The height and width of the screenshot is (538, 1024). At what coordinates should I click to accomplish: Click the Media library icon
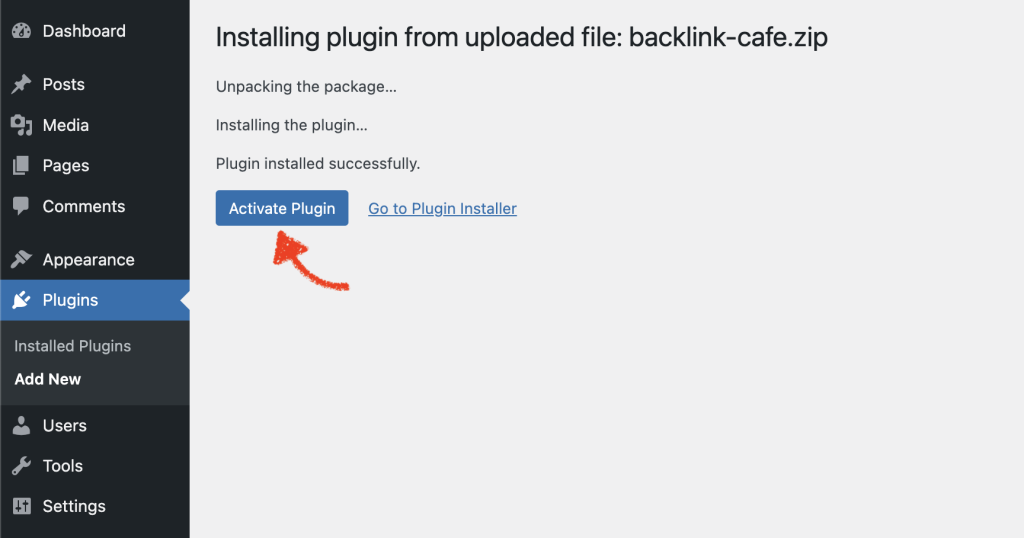point(21,125)
